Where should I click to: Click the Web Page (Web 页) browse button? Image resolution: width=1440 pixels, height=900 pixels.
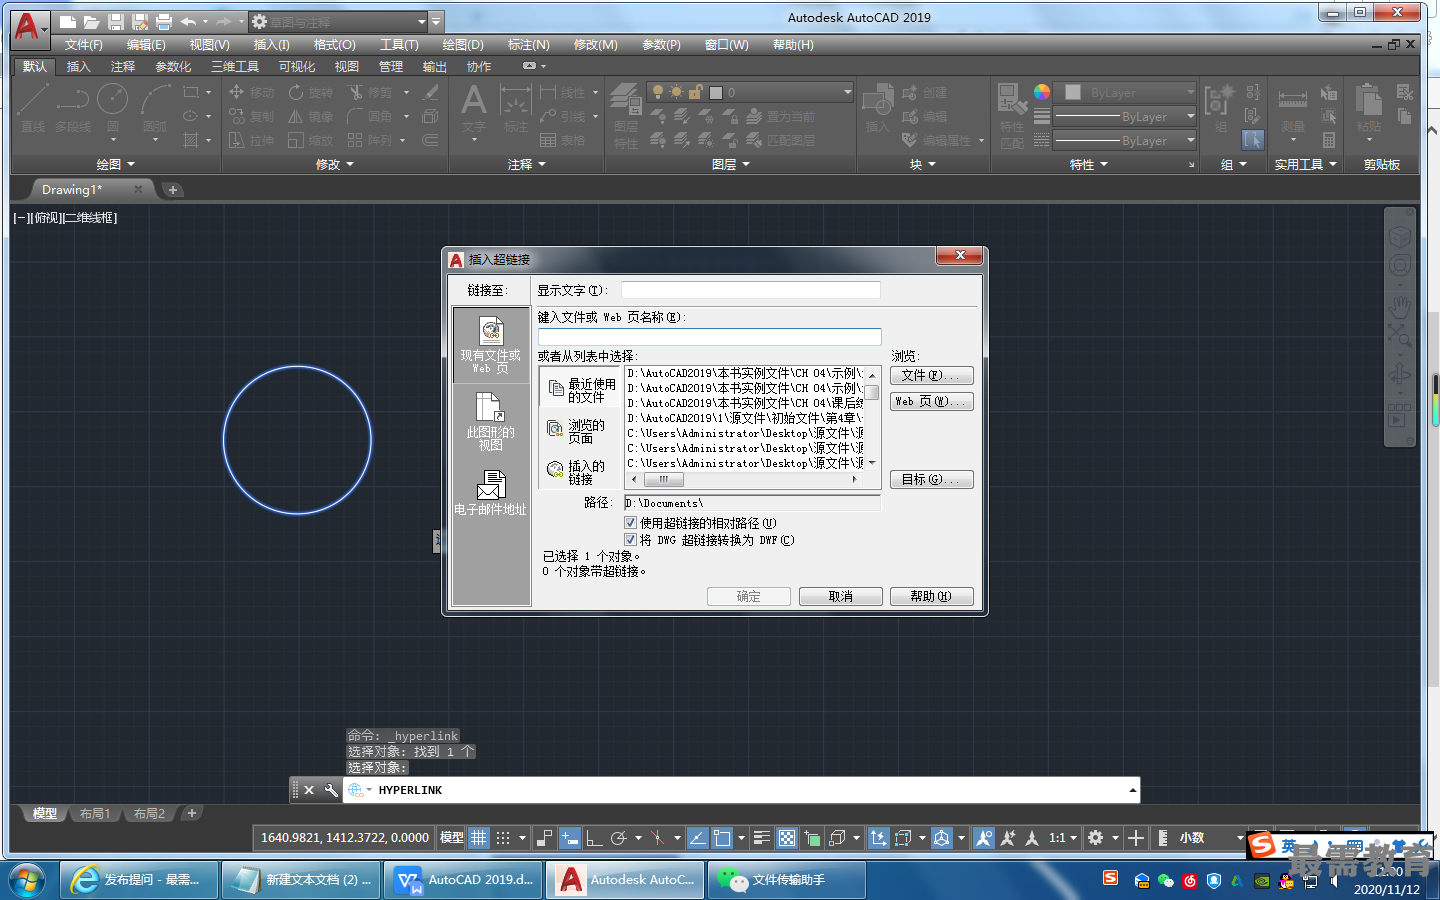[931, 401]
